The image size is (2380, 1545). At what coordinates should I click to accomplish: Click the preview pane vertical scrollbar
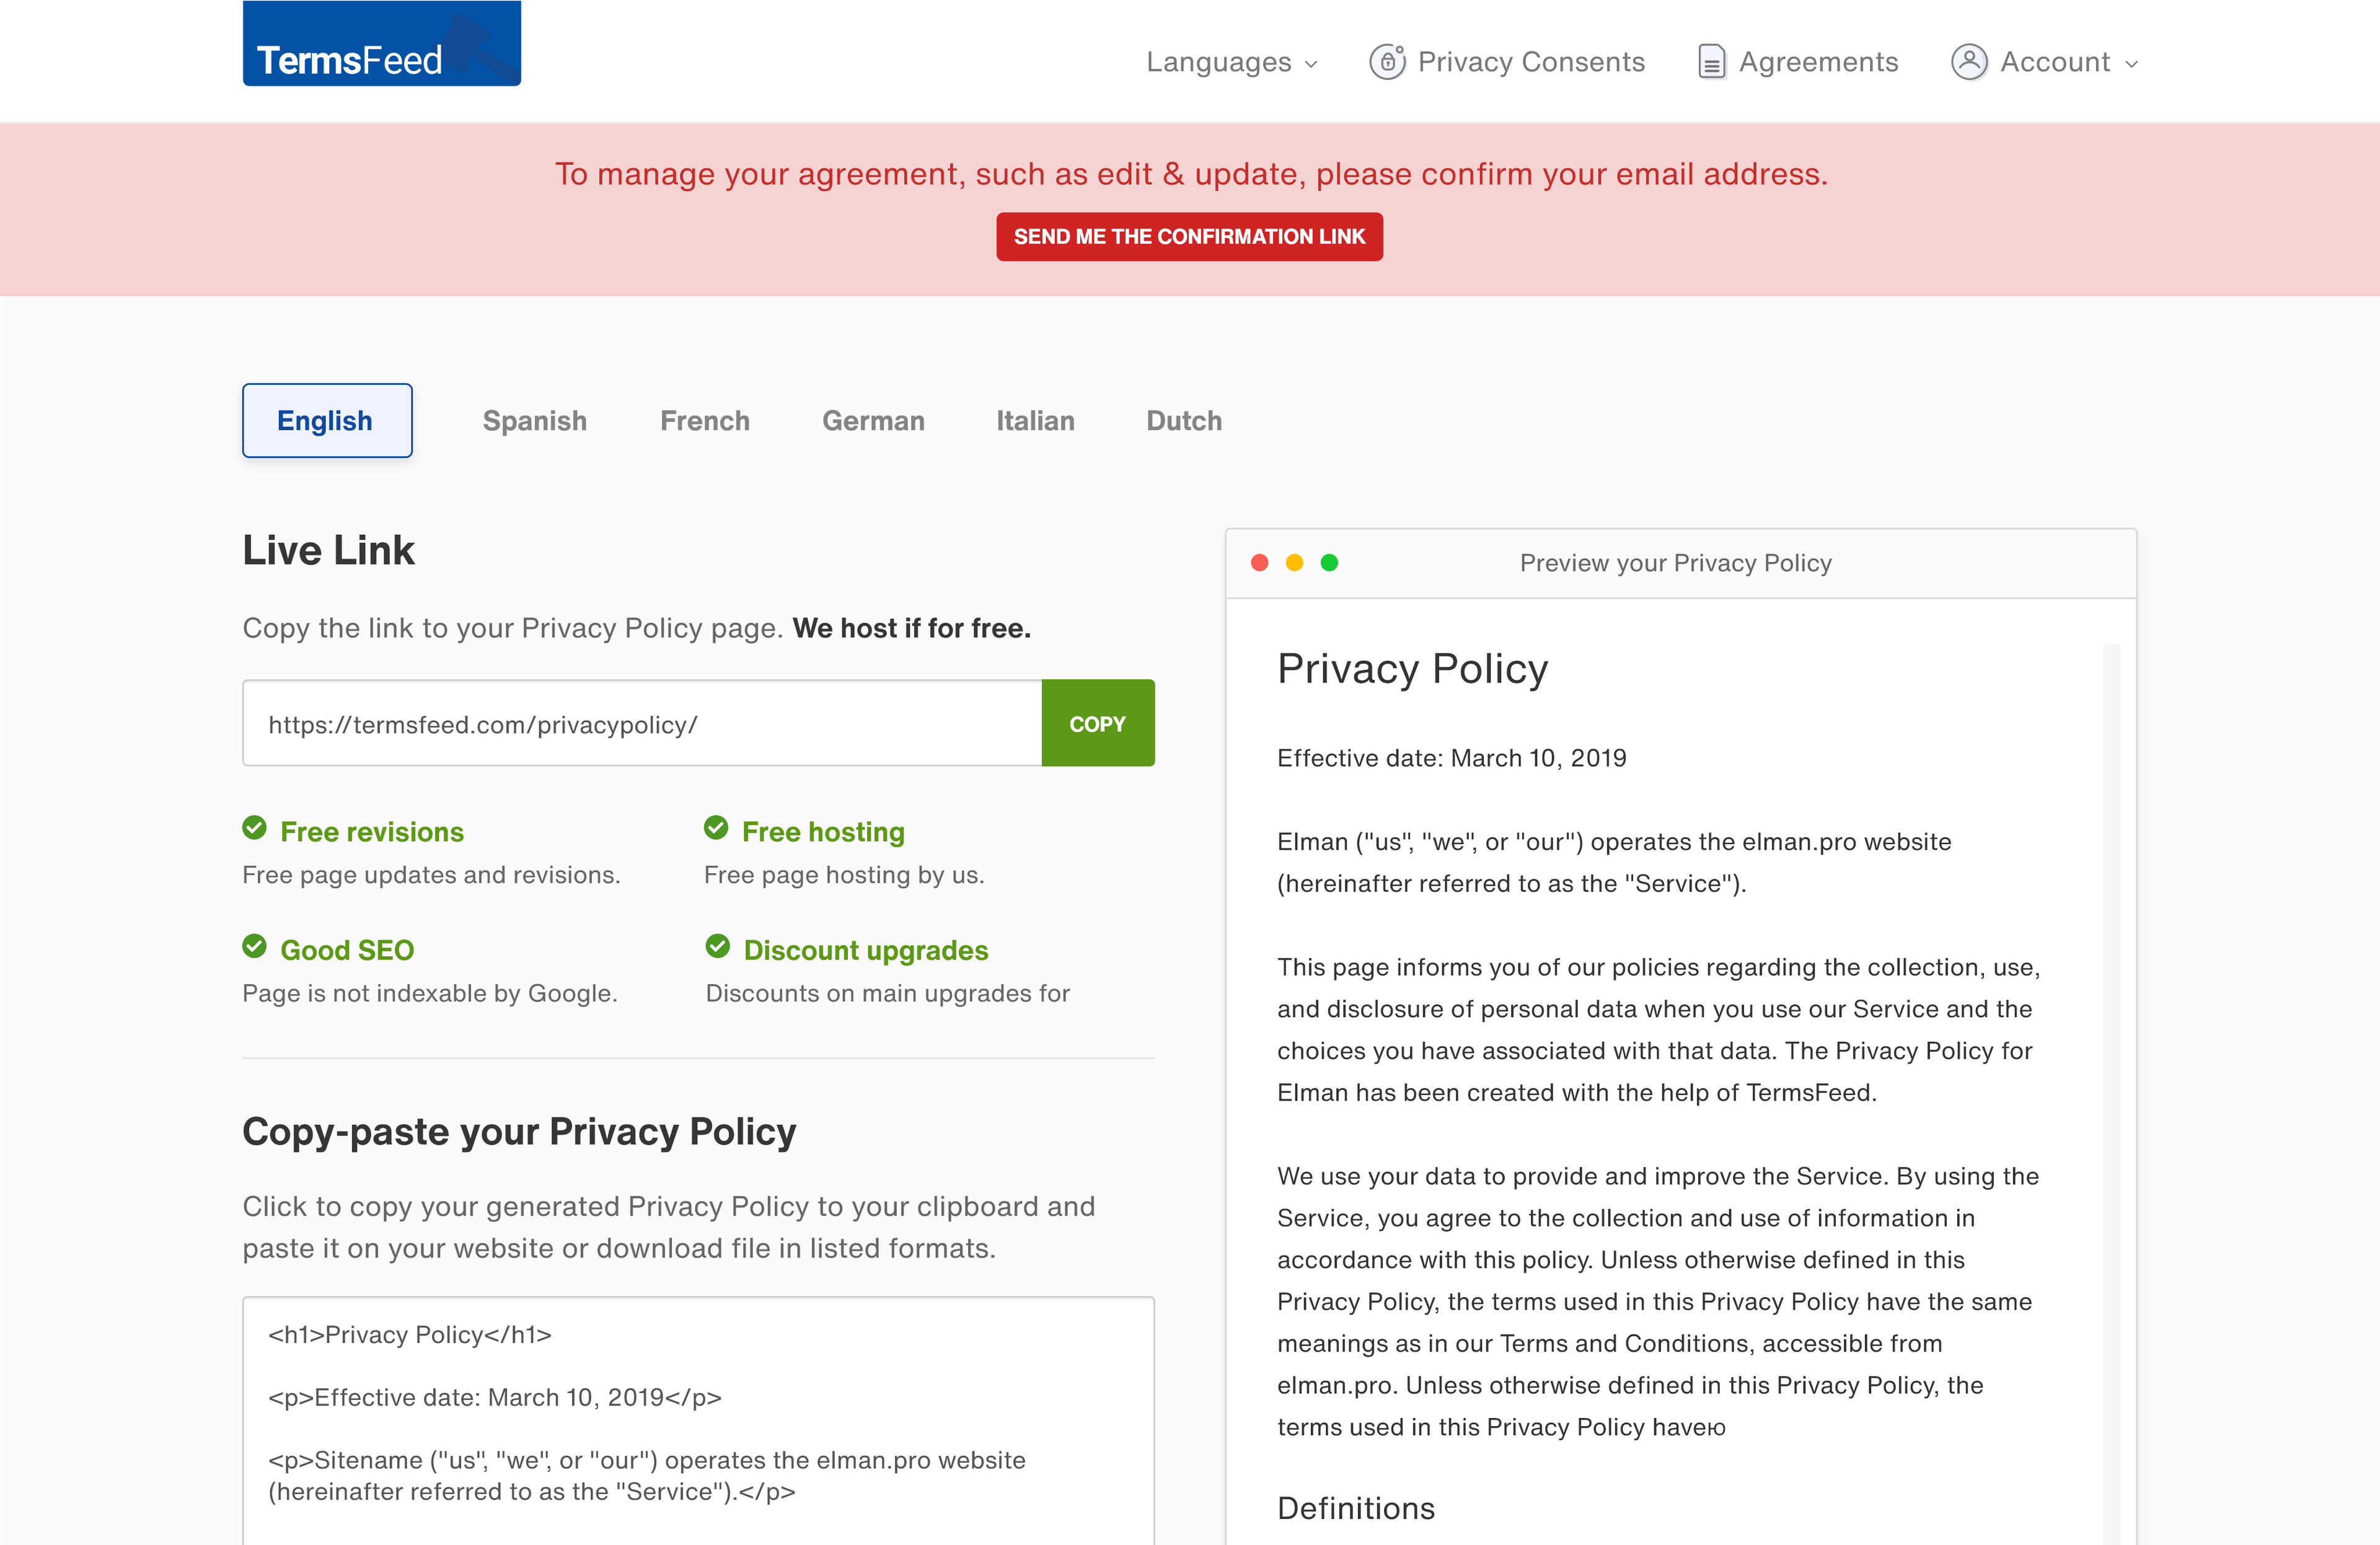(2111, 1094)
